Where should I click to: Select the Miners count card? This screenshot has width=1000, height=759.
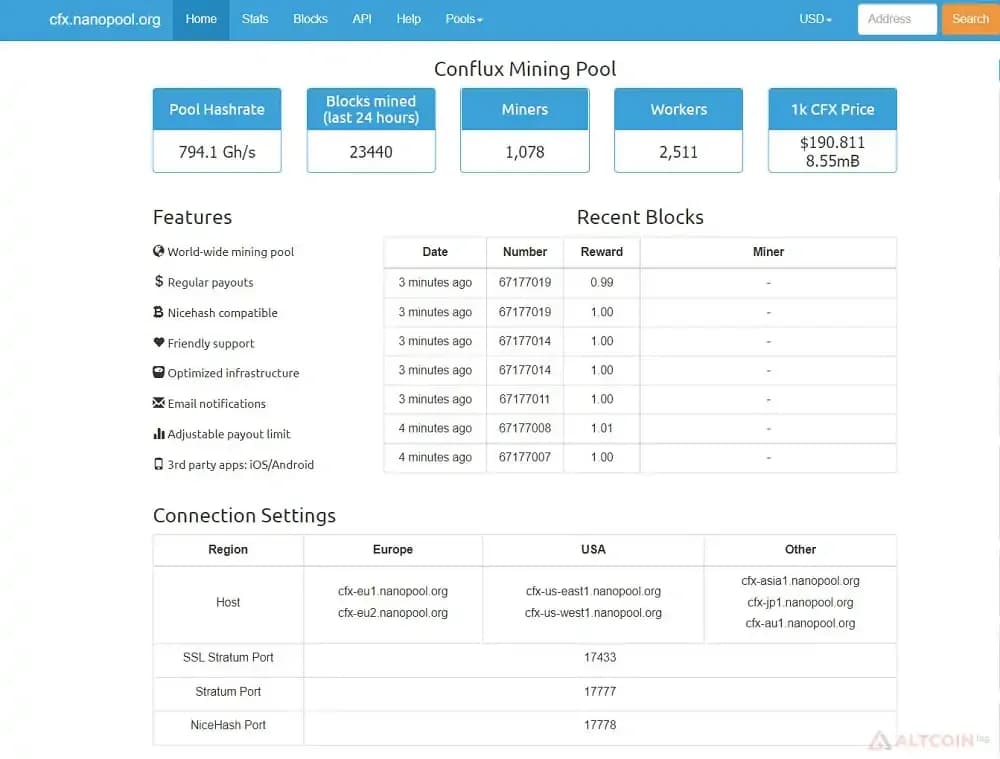(525, 130)
